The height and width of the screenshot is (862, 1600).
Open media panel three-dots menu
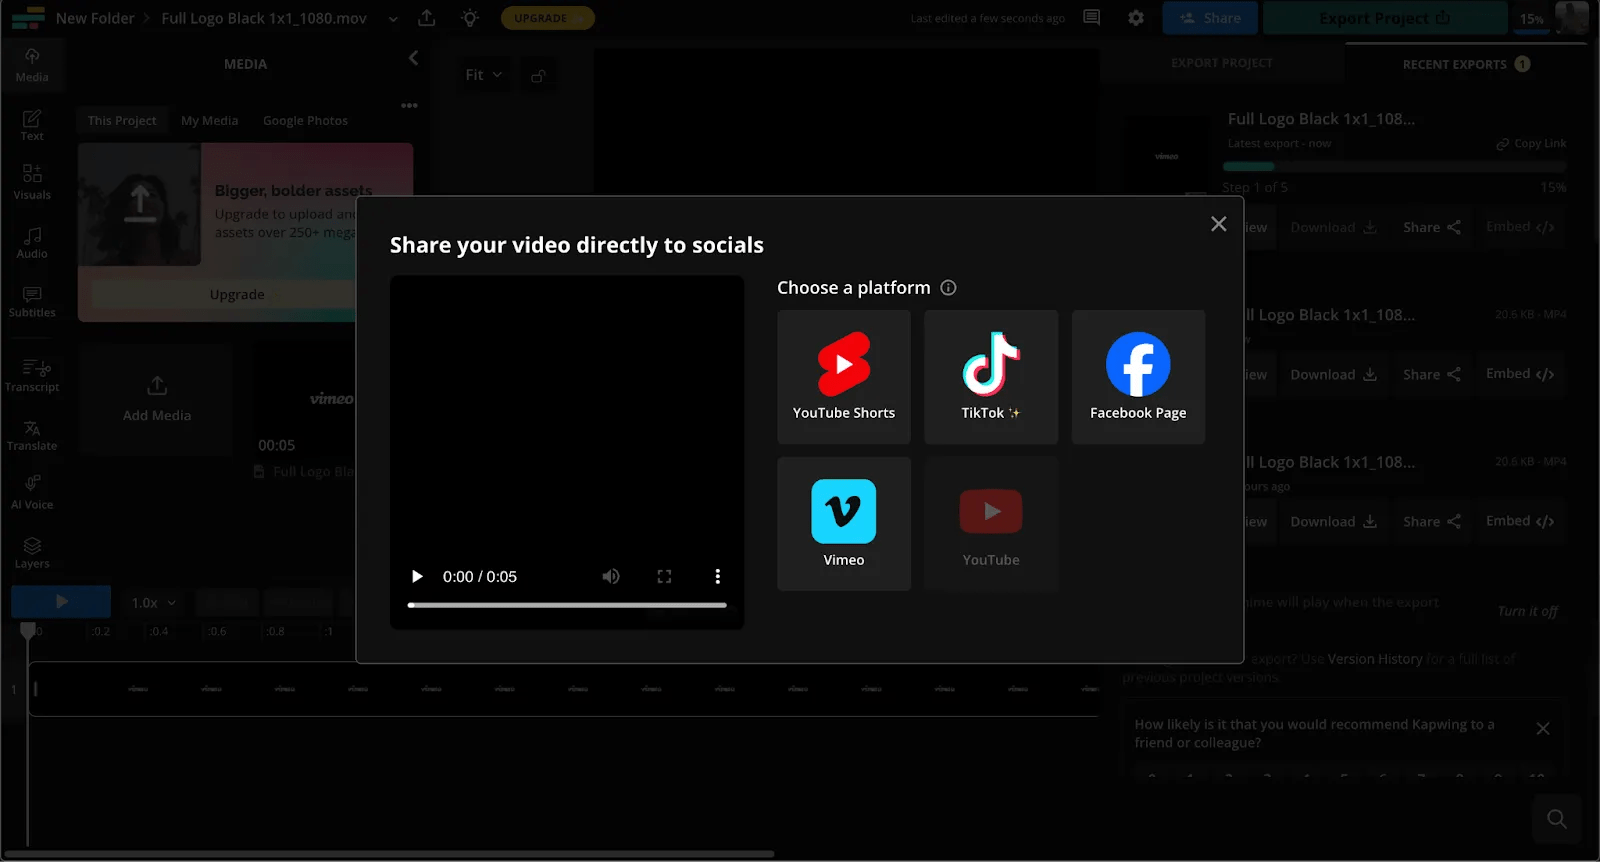tap(409, 105)
